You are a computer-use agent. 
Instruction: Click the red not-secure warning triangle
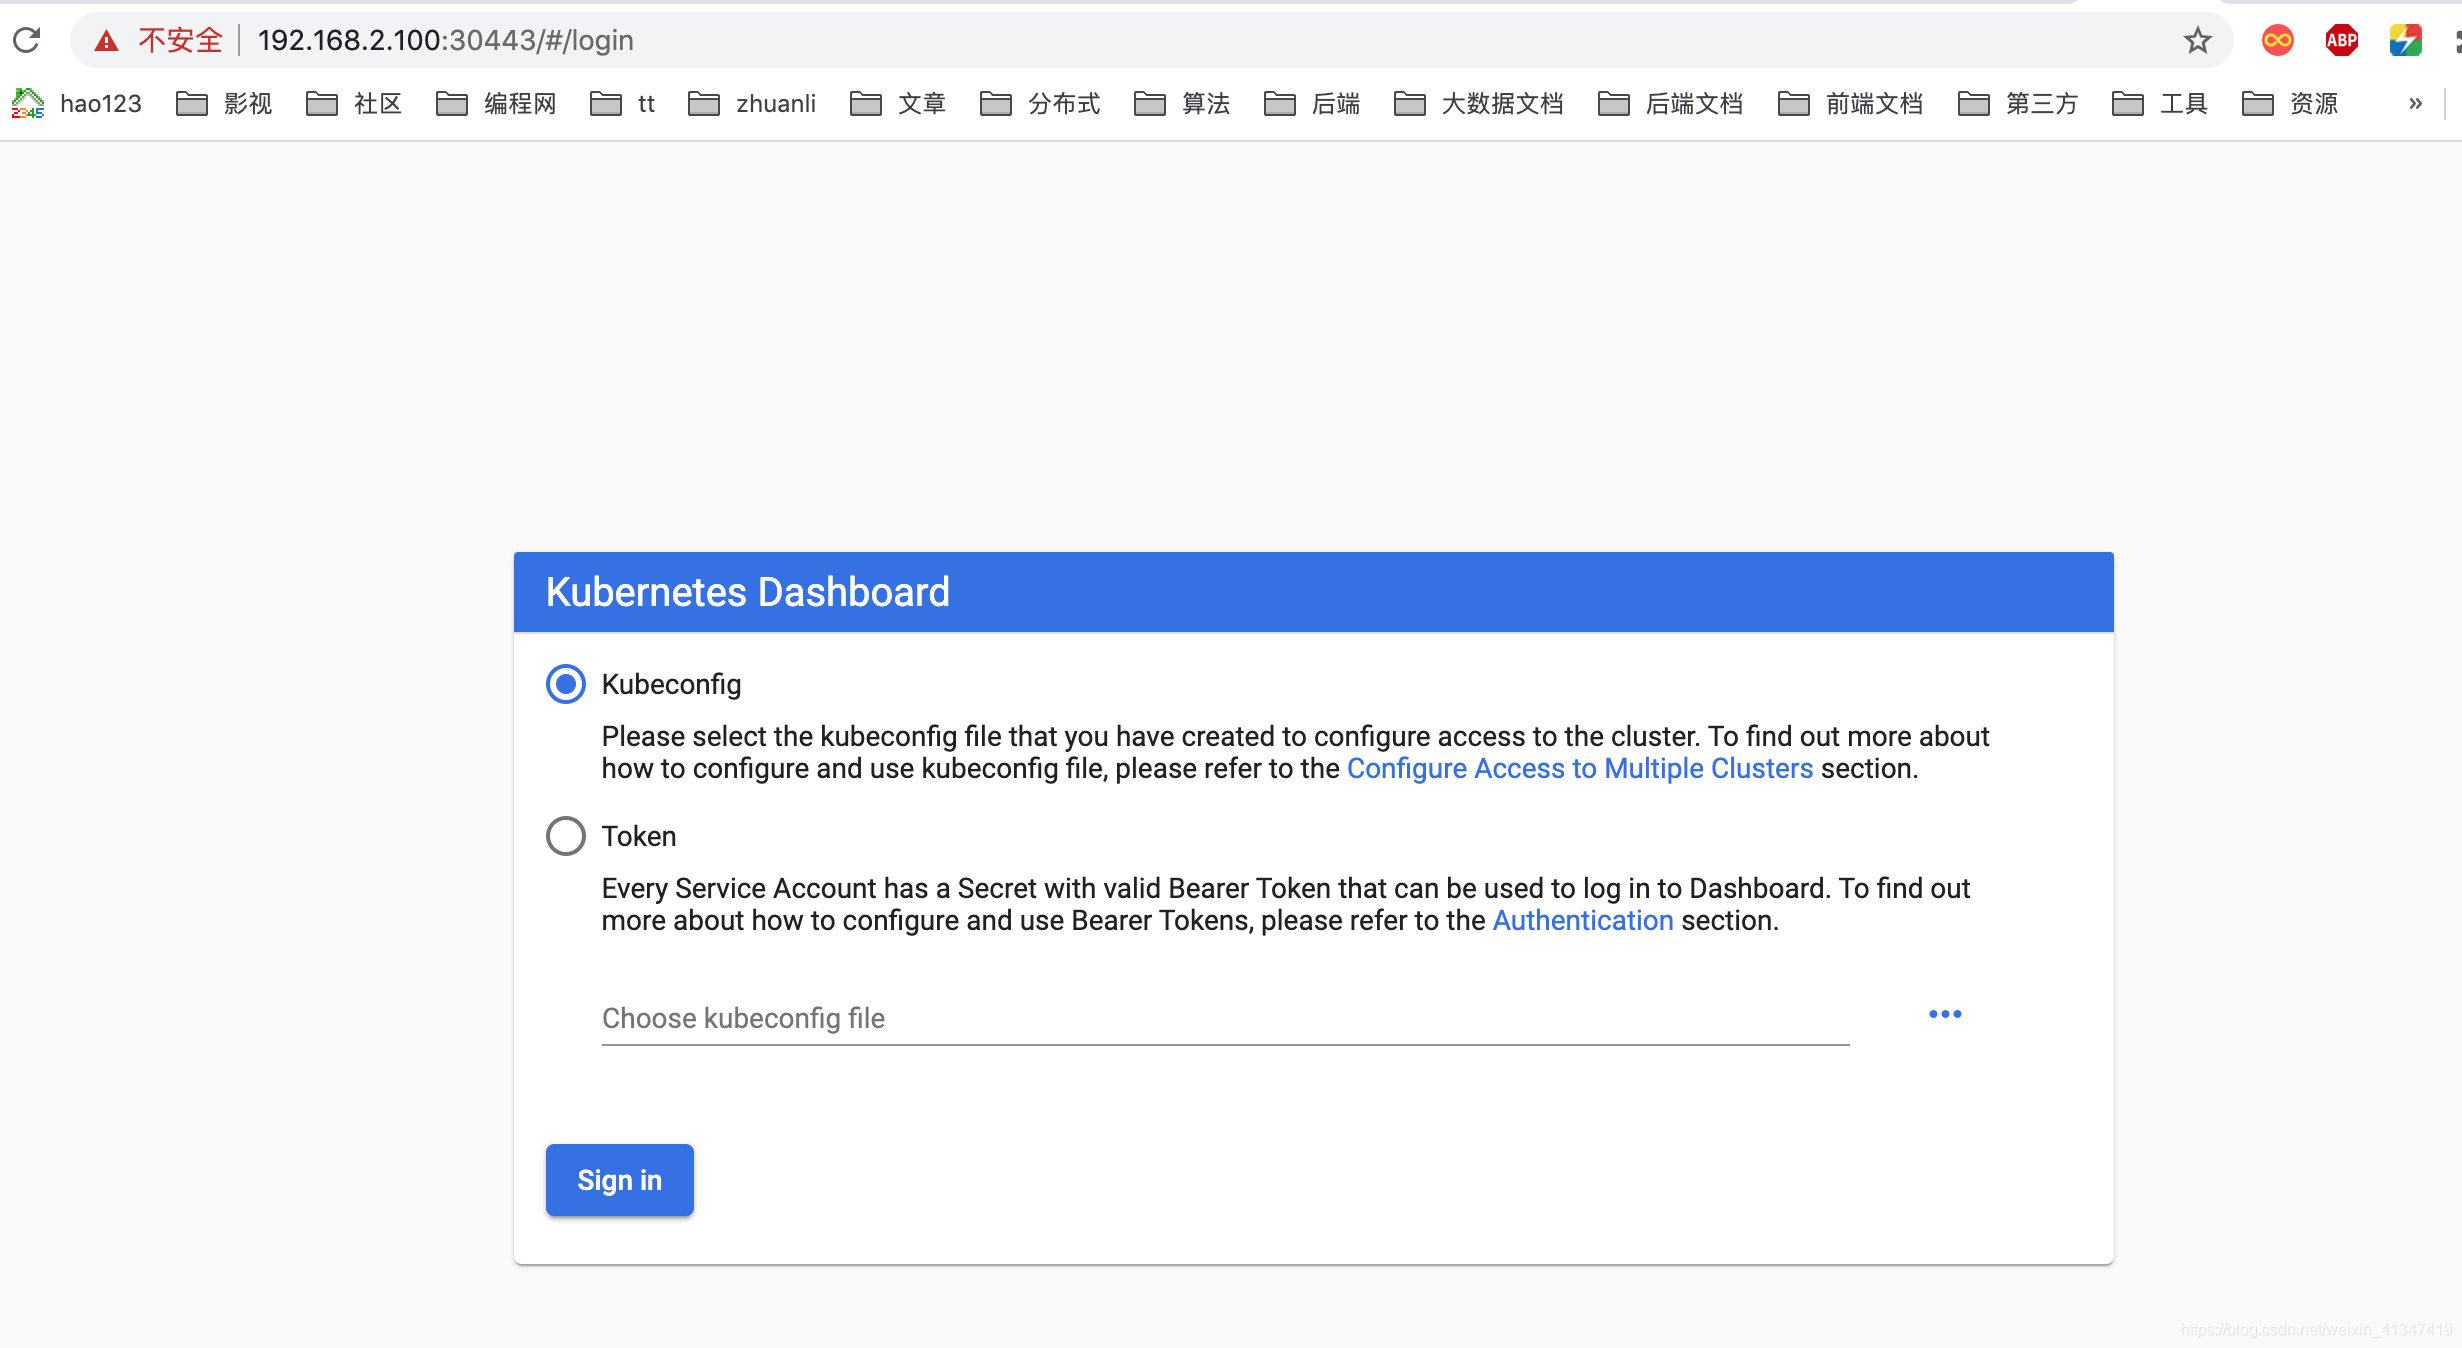tap(106, 41)
